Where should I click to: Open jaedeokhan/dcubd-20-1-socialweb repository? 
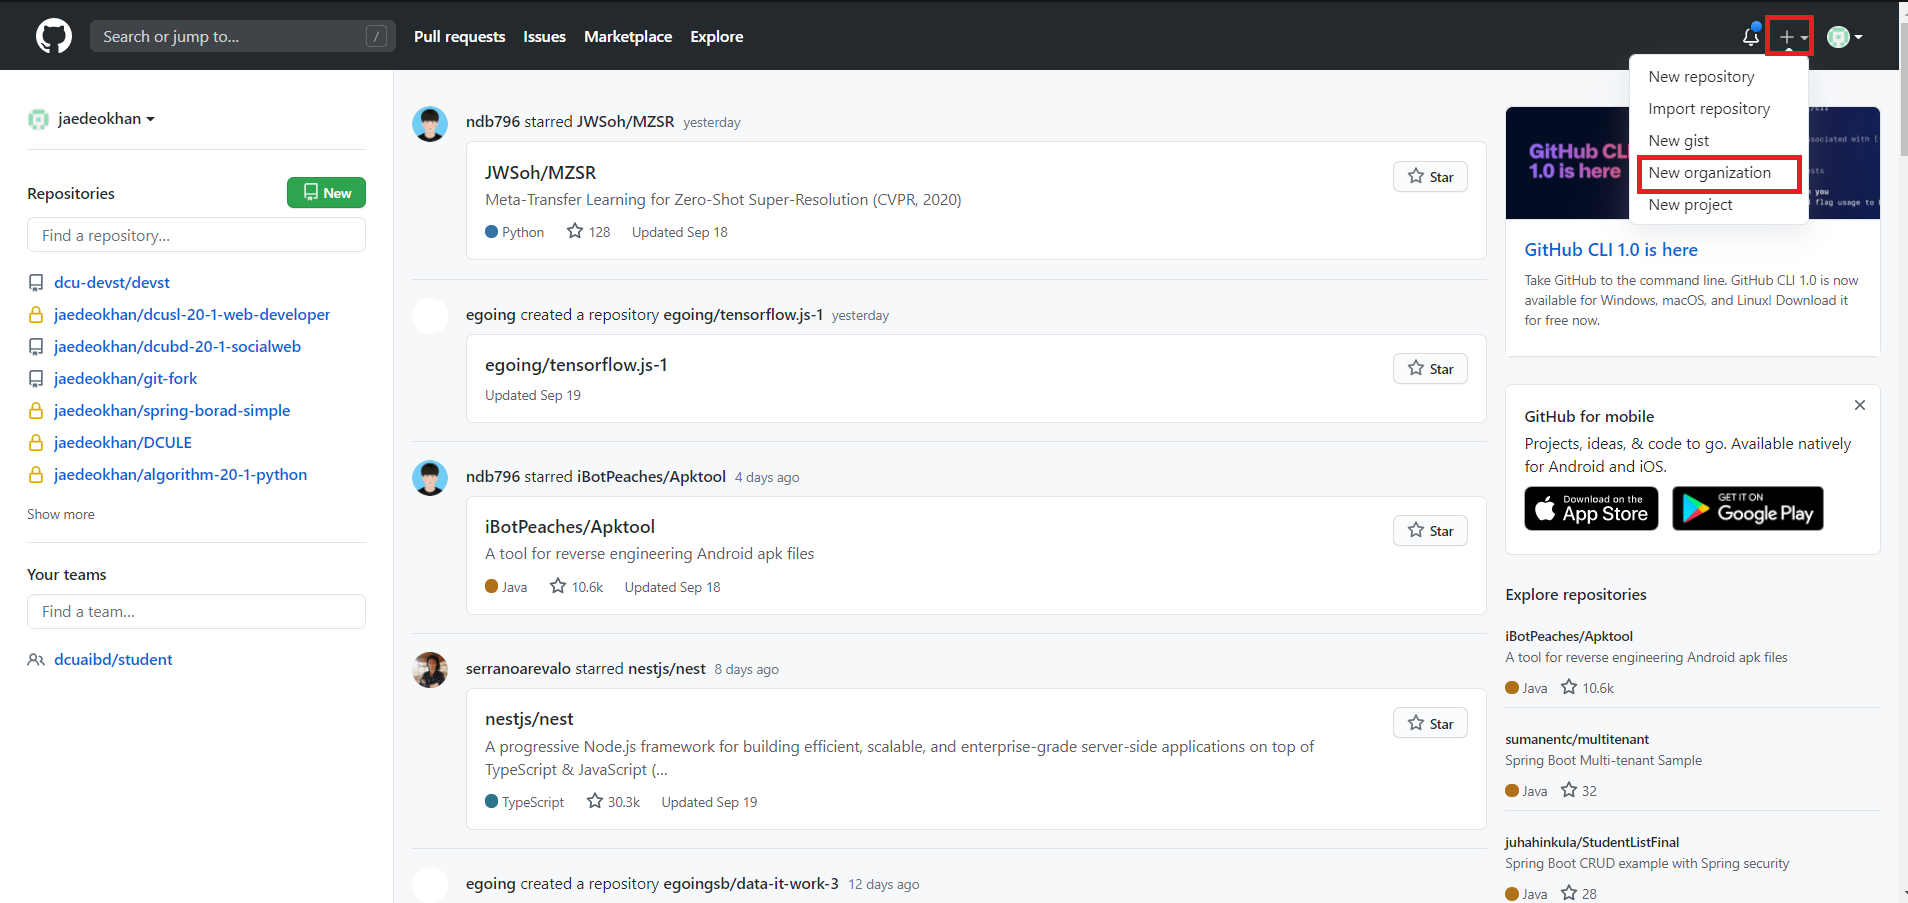[x=177, y=347]
